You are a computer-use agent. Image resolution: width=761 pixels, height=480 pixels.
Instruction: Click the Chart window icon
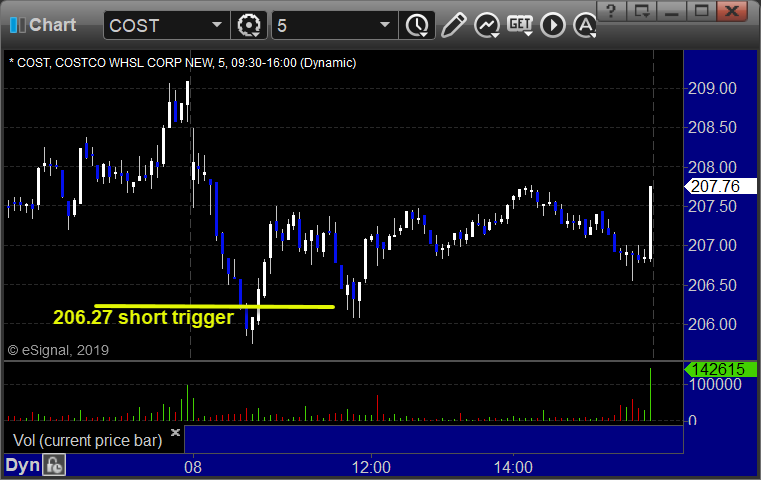(x=17, y=25)
